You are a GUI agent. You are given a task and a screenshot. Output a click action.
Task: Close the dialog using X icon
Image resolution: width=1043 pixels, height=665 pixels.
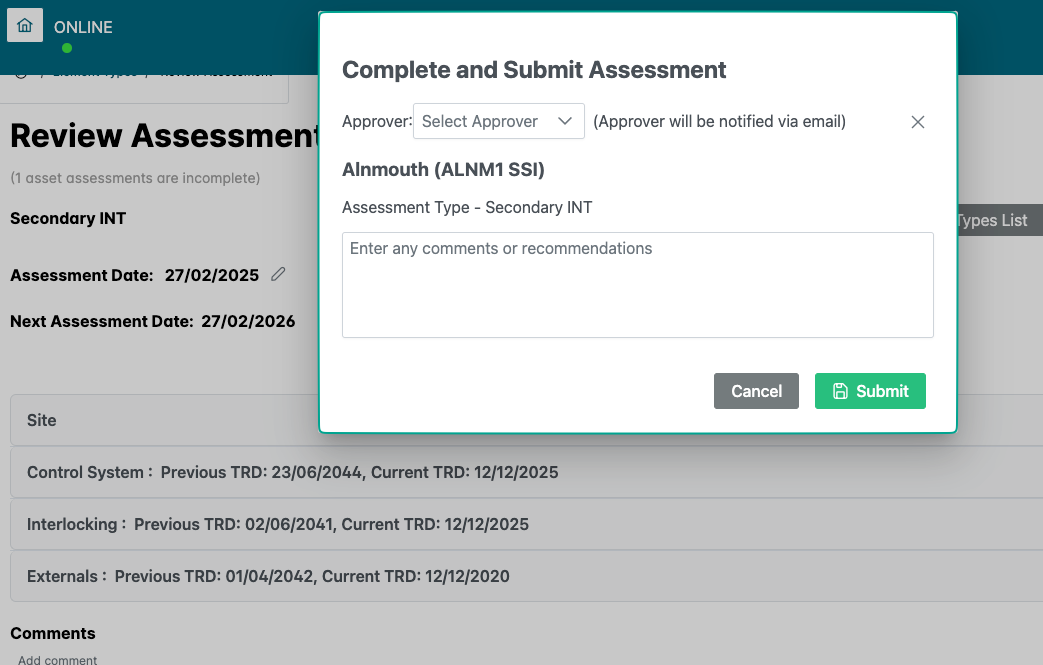coord(918,122)
